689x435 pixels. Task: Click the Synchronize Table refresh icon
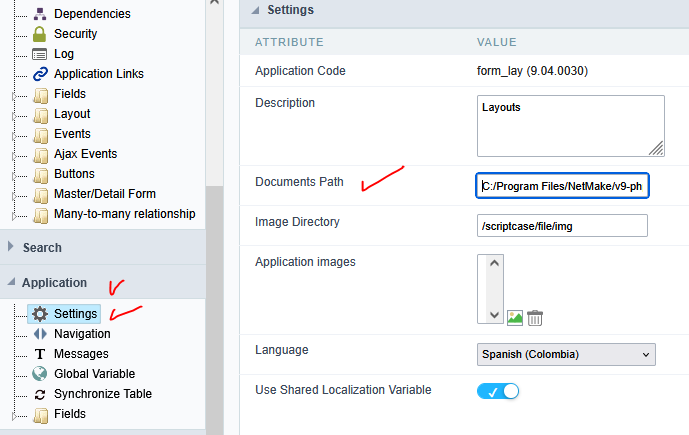tap(40, 394)
